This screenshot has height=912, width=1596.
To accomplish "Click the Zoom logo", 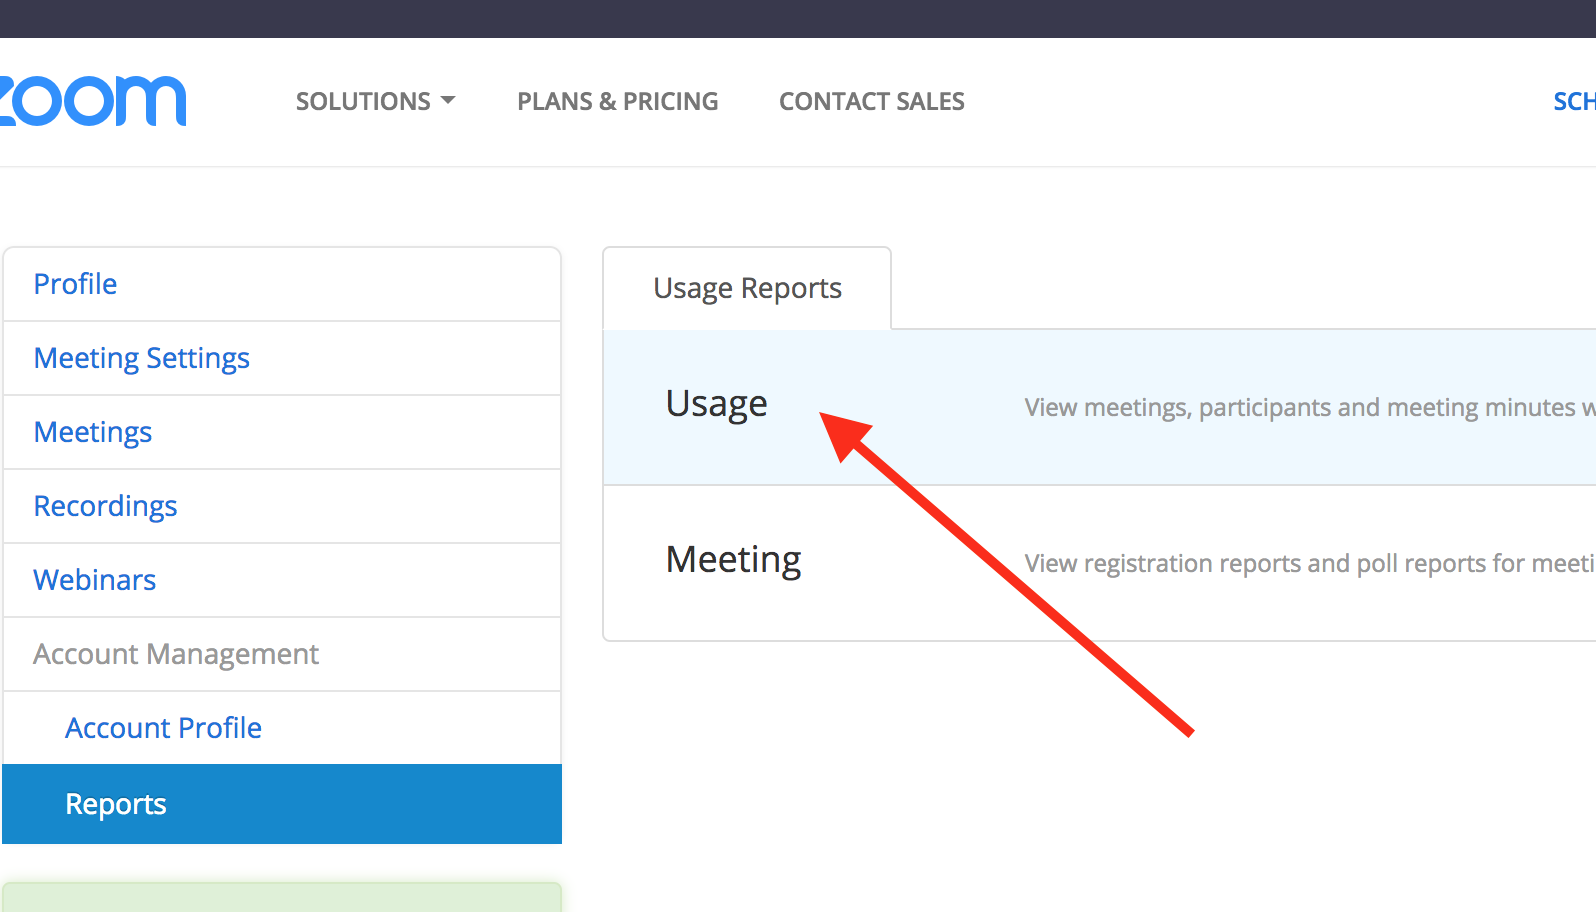I will point(92,101).
